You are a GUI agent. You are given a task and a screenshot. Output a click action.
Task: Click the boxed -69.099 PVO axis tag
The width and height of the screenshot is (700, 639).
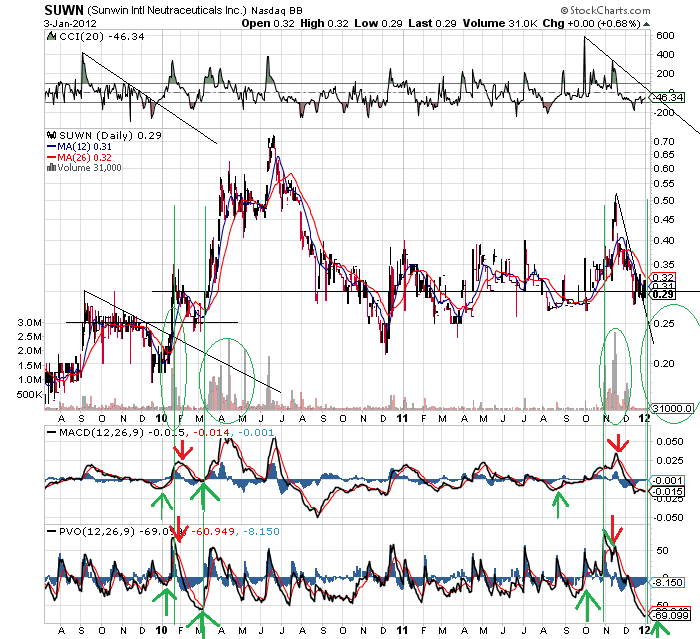pyautogui.click(x=671, y=616)
